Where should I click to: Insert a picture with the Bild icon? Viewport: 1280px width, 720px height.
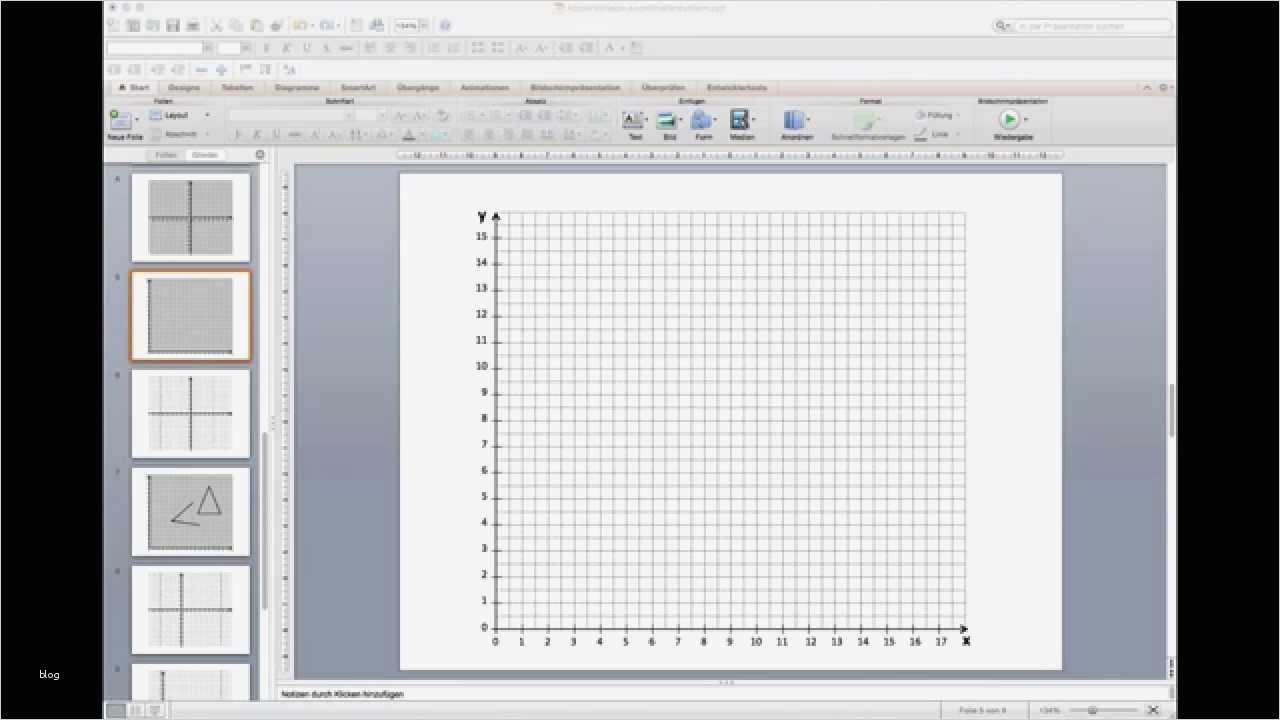point(668,120)
